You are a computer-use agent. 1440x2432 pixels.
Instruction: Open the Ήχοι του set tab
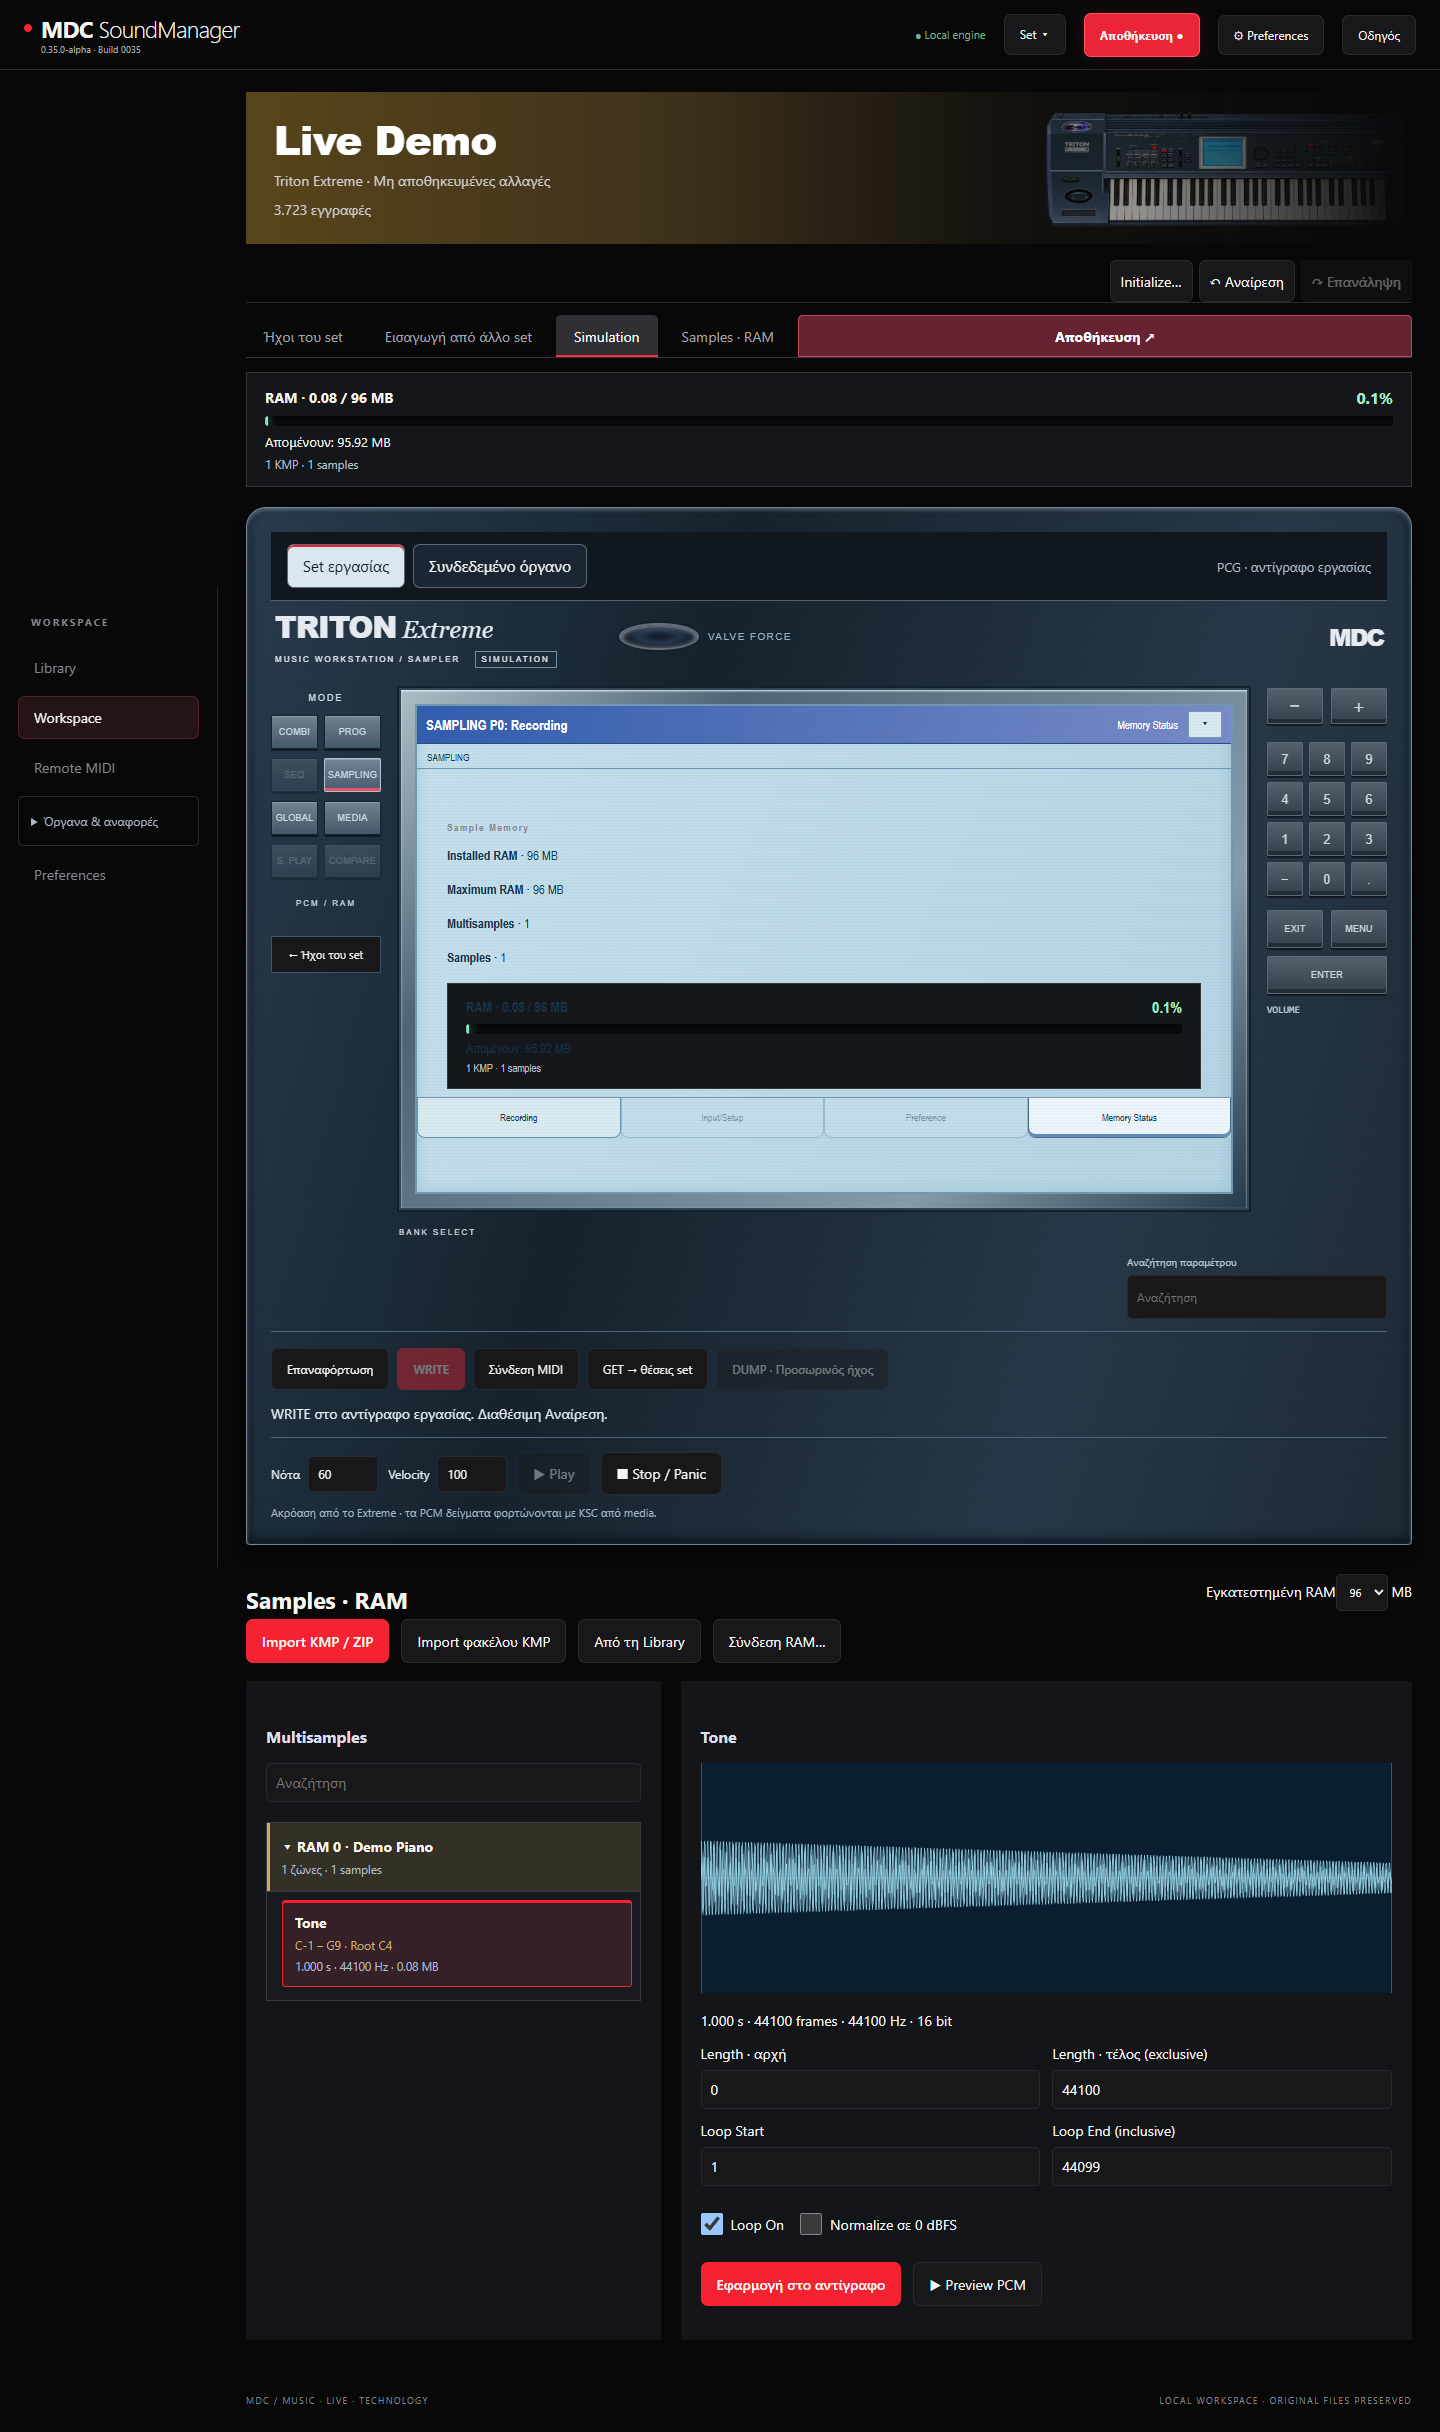pyautogui.click(x=303, y=337)
